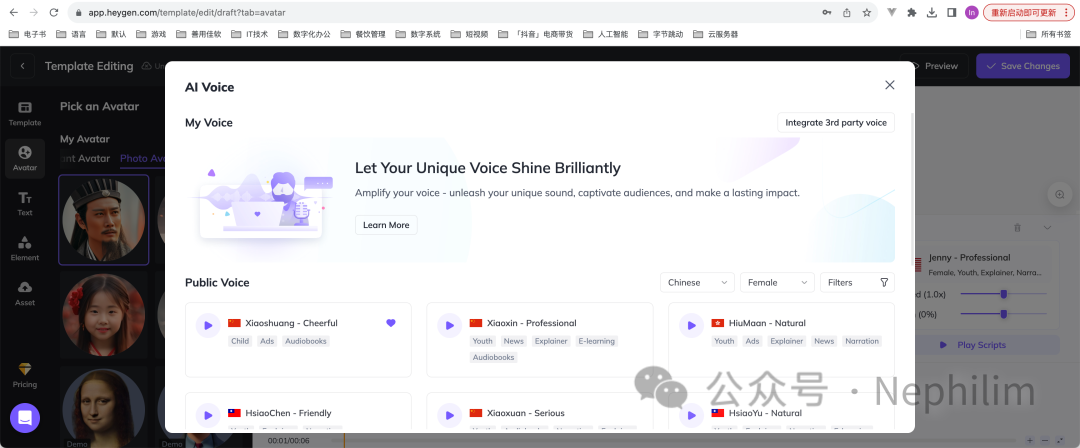Collapse the script section chevron

click(x=1048, y=227)
